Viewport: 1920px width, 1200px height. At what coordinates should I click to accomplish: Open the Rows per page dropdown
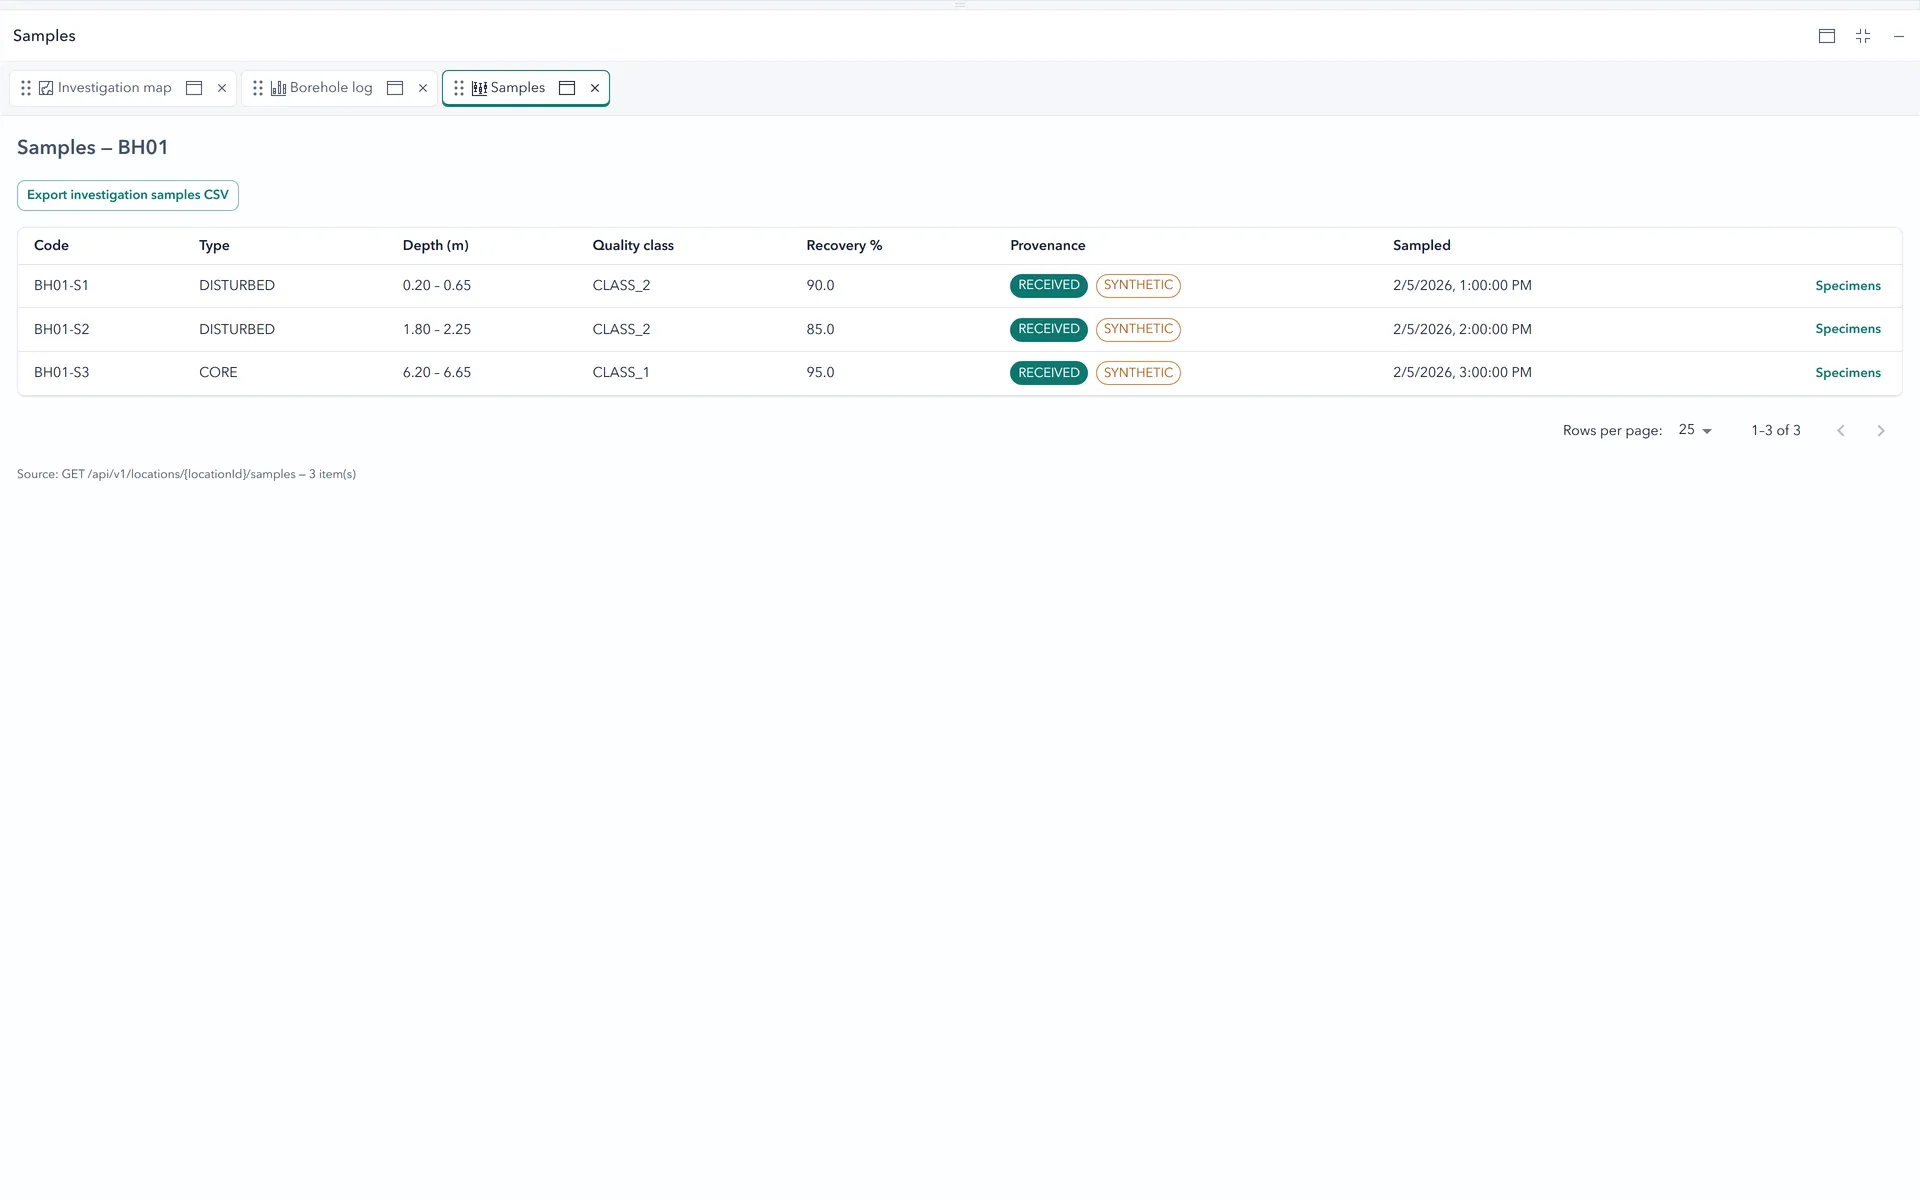1695,430
